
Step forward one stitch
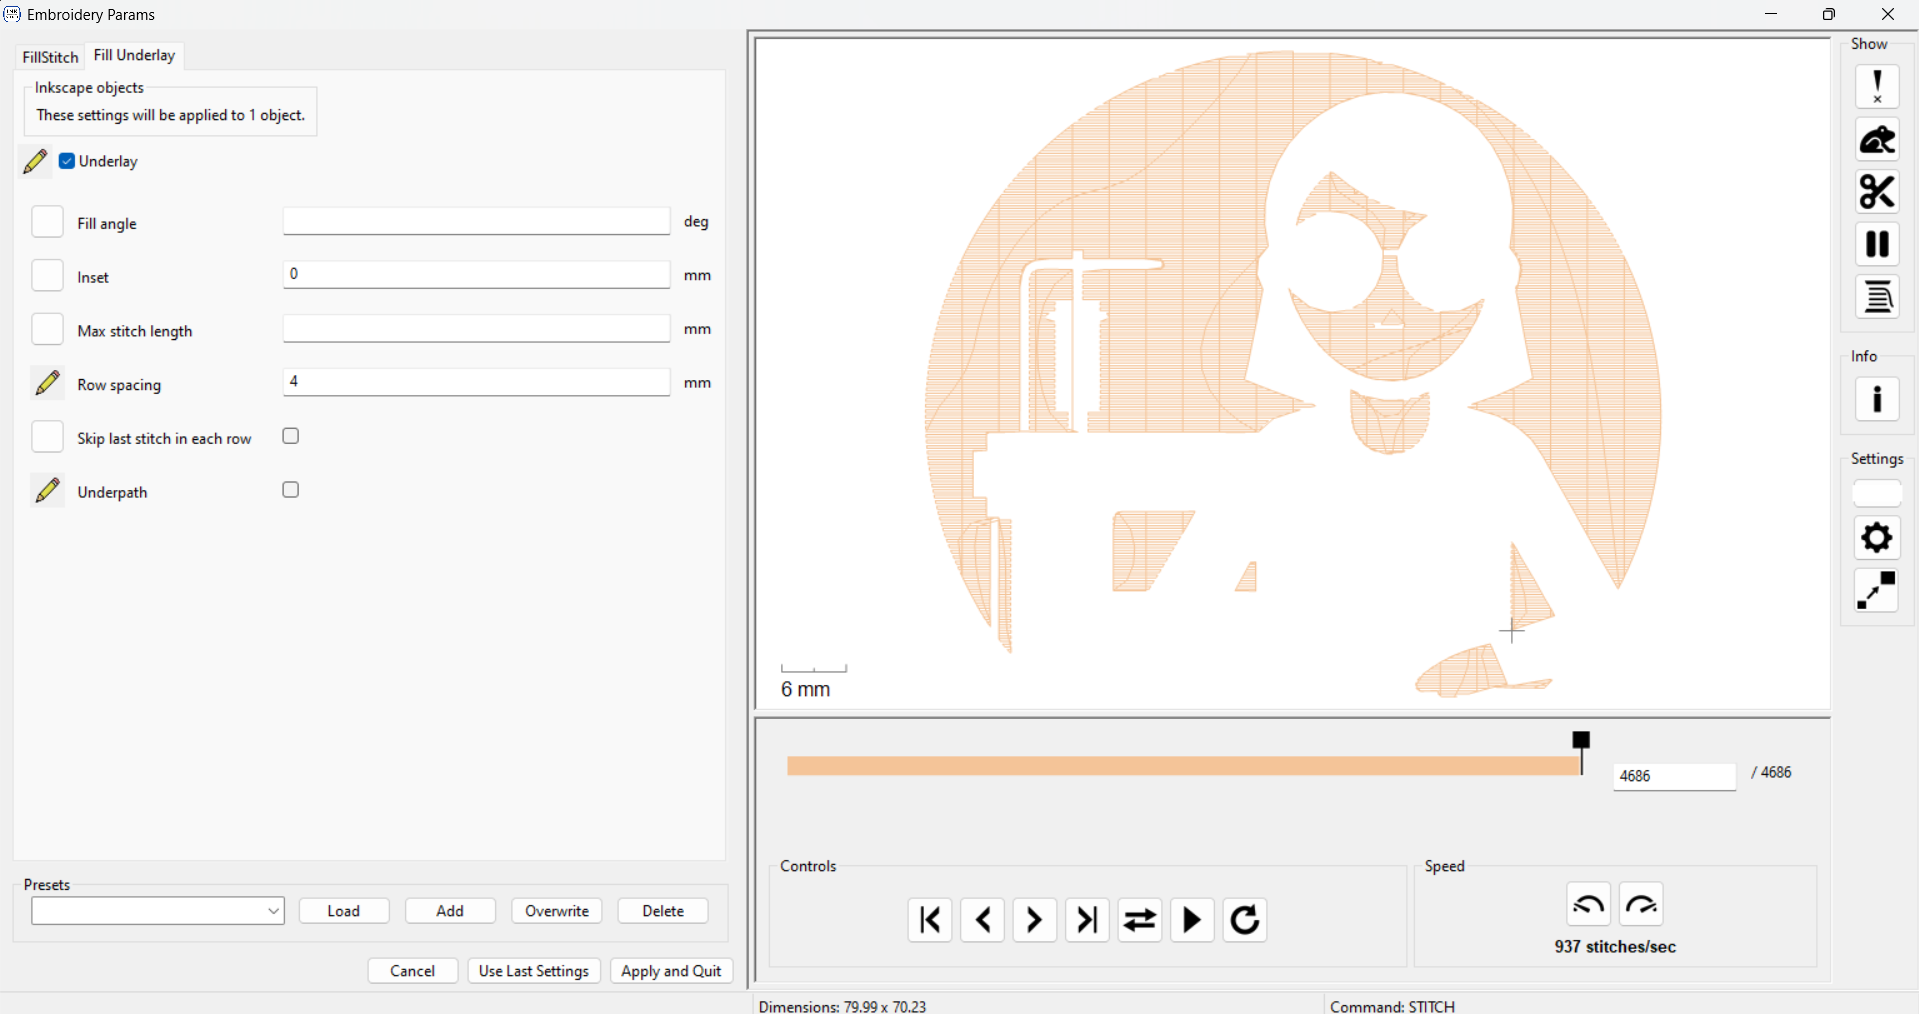[1035, 920]
